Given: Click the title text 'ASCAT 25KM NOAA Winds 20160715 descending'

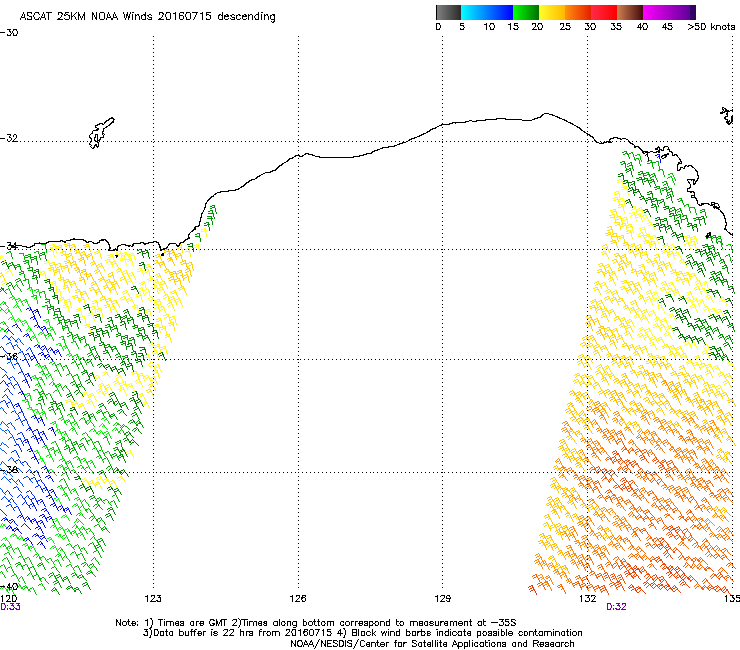Looking at the screenshot, I should click(x=147, y=16).
